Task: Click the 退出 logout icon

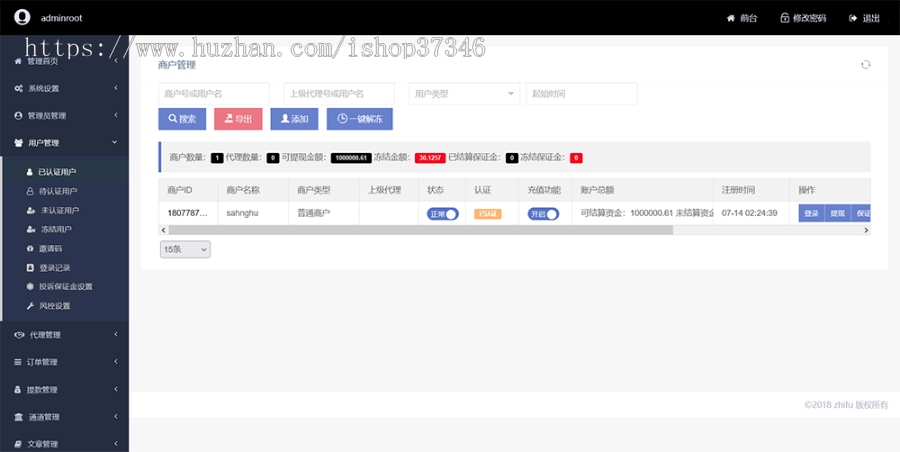Action: [x=853, y=18]
